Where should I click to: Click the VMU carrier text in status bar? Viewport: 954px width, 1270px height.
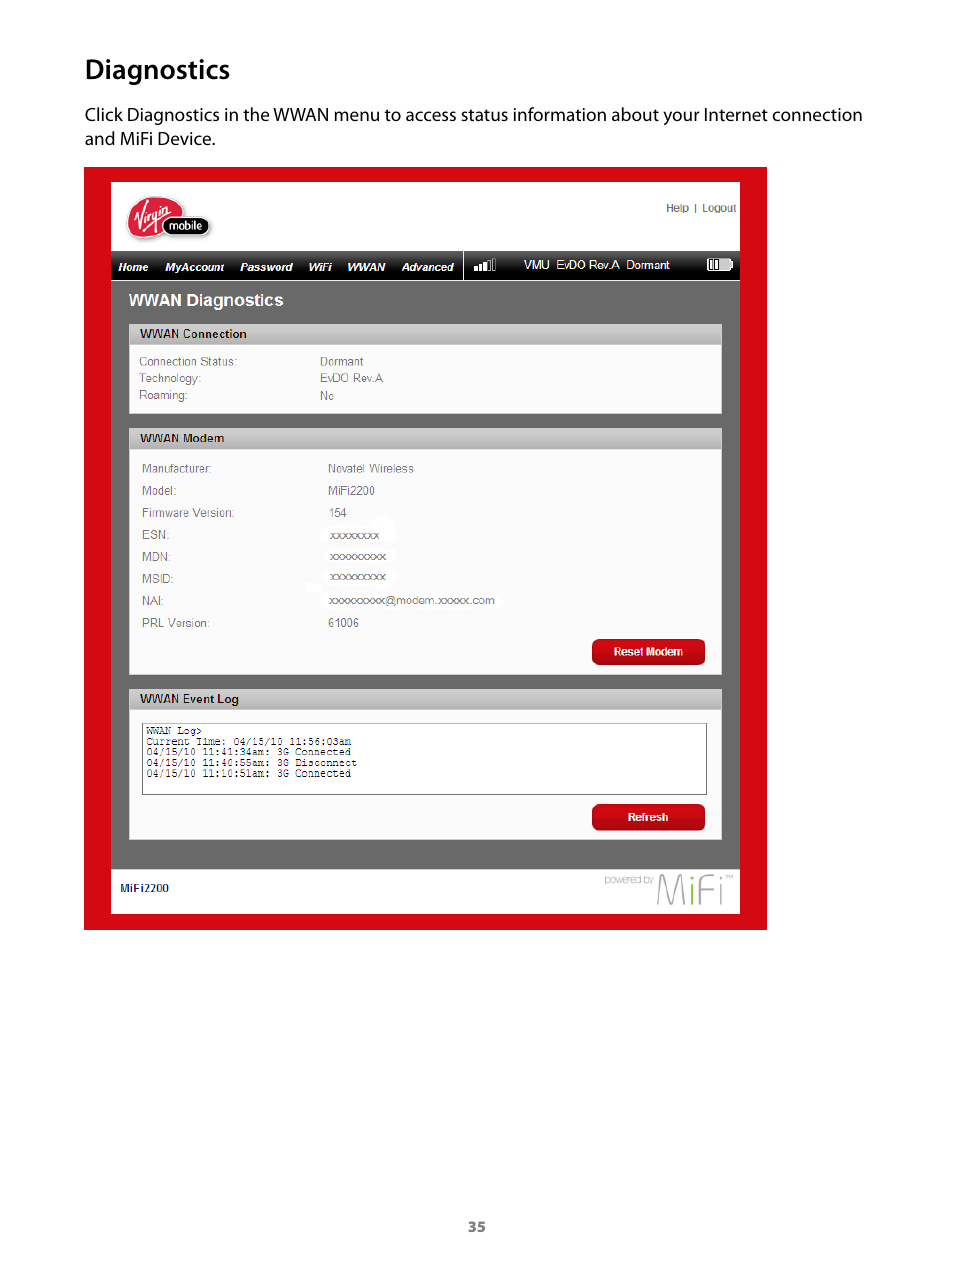coord(537,265)
